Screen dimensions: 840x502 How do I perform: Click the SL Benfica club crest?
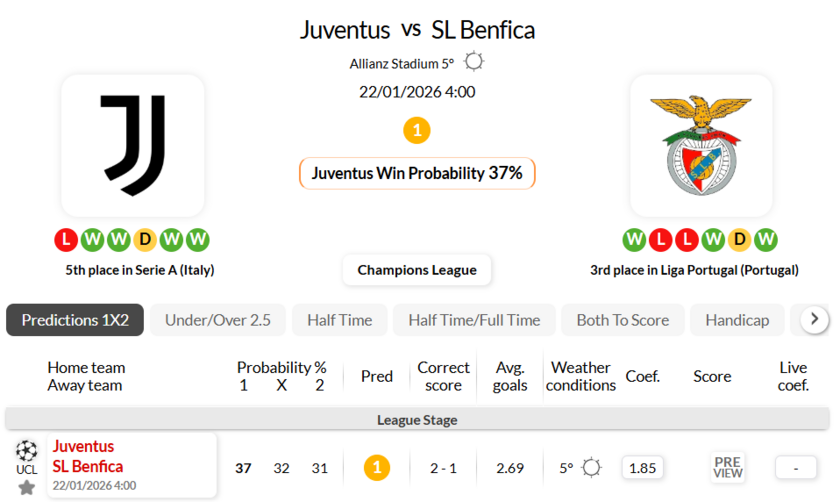tap(701, 146)
